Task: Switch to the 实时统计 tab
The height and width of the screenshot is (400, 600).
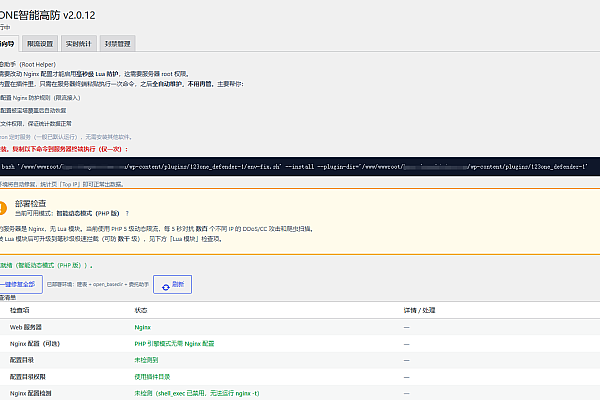Action: click(78, 44)
